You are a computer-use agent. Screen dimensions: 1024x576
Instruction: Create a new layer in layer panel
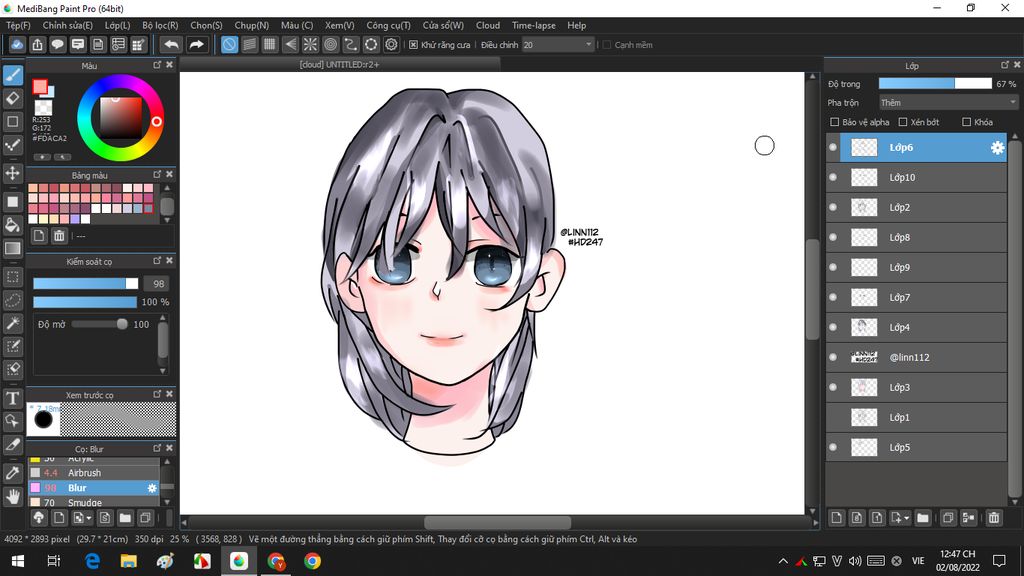tap(837, 518)
